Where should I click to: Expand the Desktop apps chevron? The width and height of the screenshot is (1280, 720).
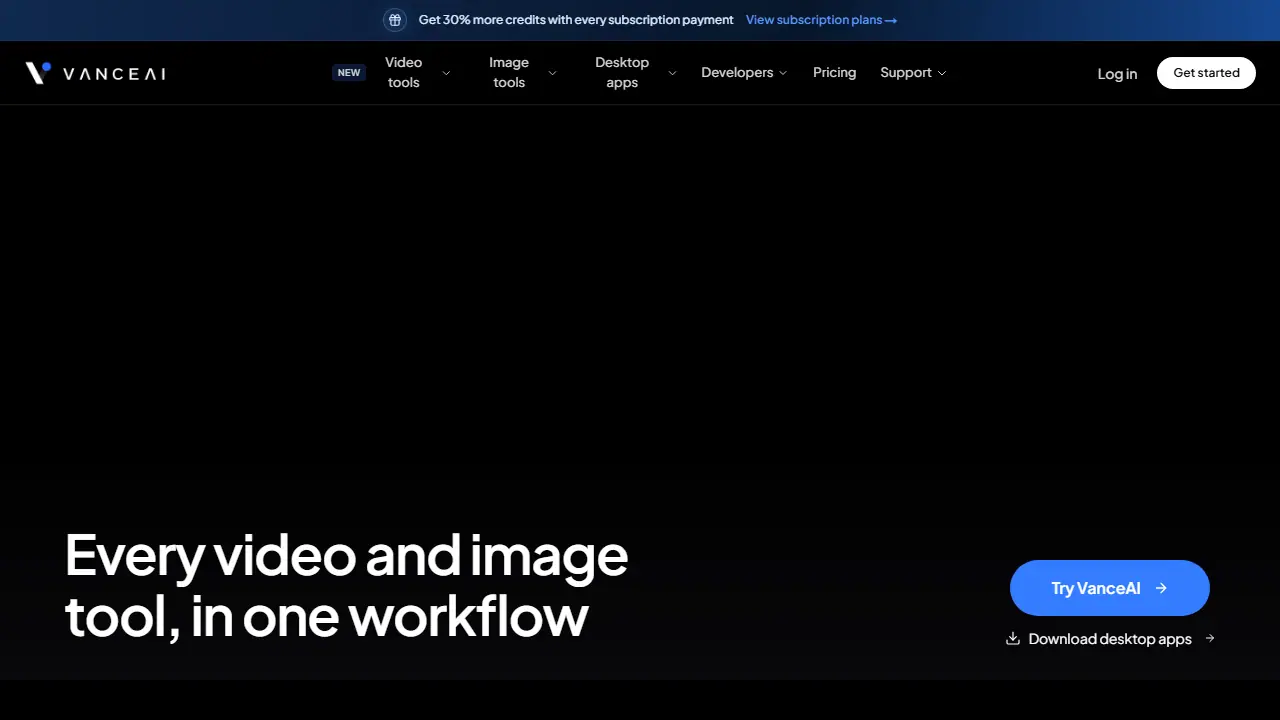(x=672, y=73)
